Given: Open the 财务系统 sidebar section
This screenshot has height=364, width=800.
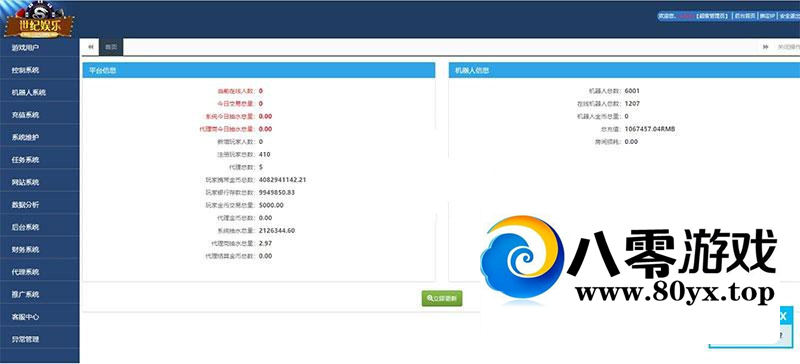Looking at the screenshot, I should tap(39, 250).
